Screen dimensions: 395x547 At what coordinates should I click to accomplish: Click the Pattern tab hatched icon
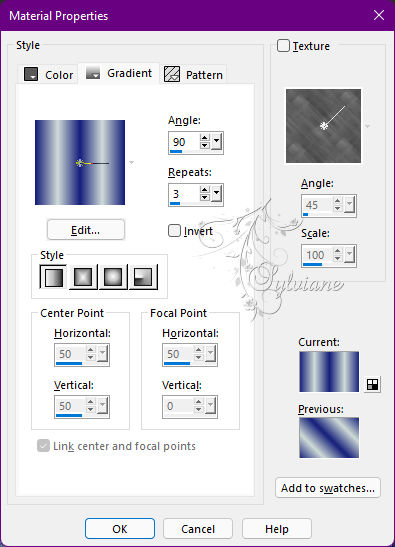(172, 74)
